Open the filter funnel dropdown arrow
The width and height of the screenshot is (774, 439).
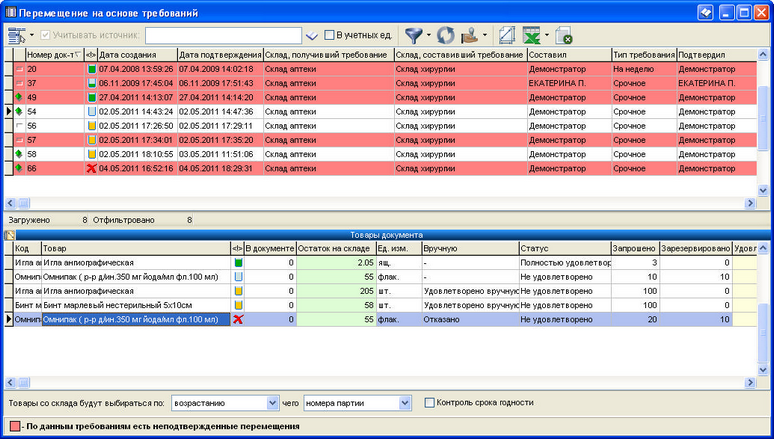click(x=428, y=35)
